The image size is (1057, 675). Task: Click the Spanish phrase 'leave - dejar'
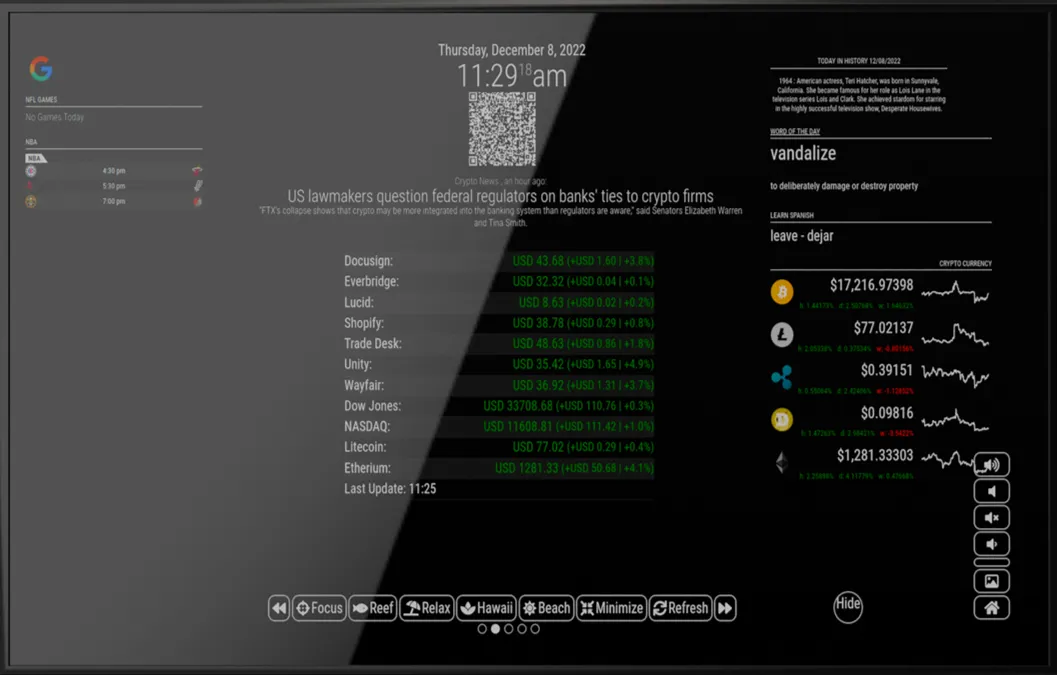tap(802, 236)
